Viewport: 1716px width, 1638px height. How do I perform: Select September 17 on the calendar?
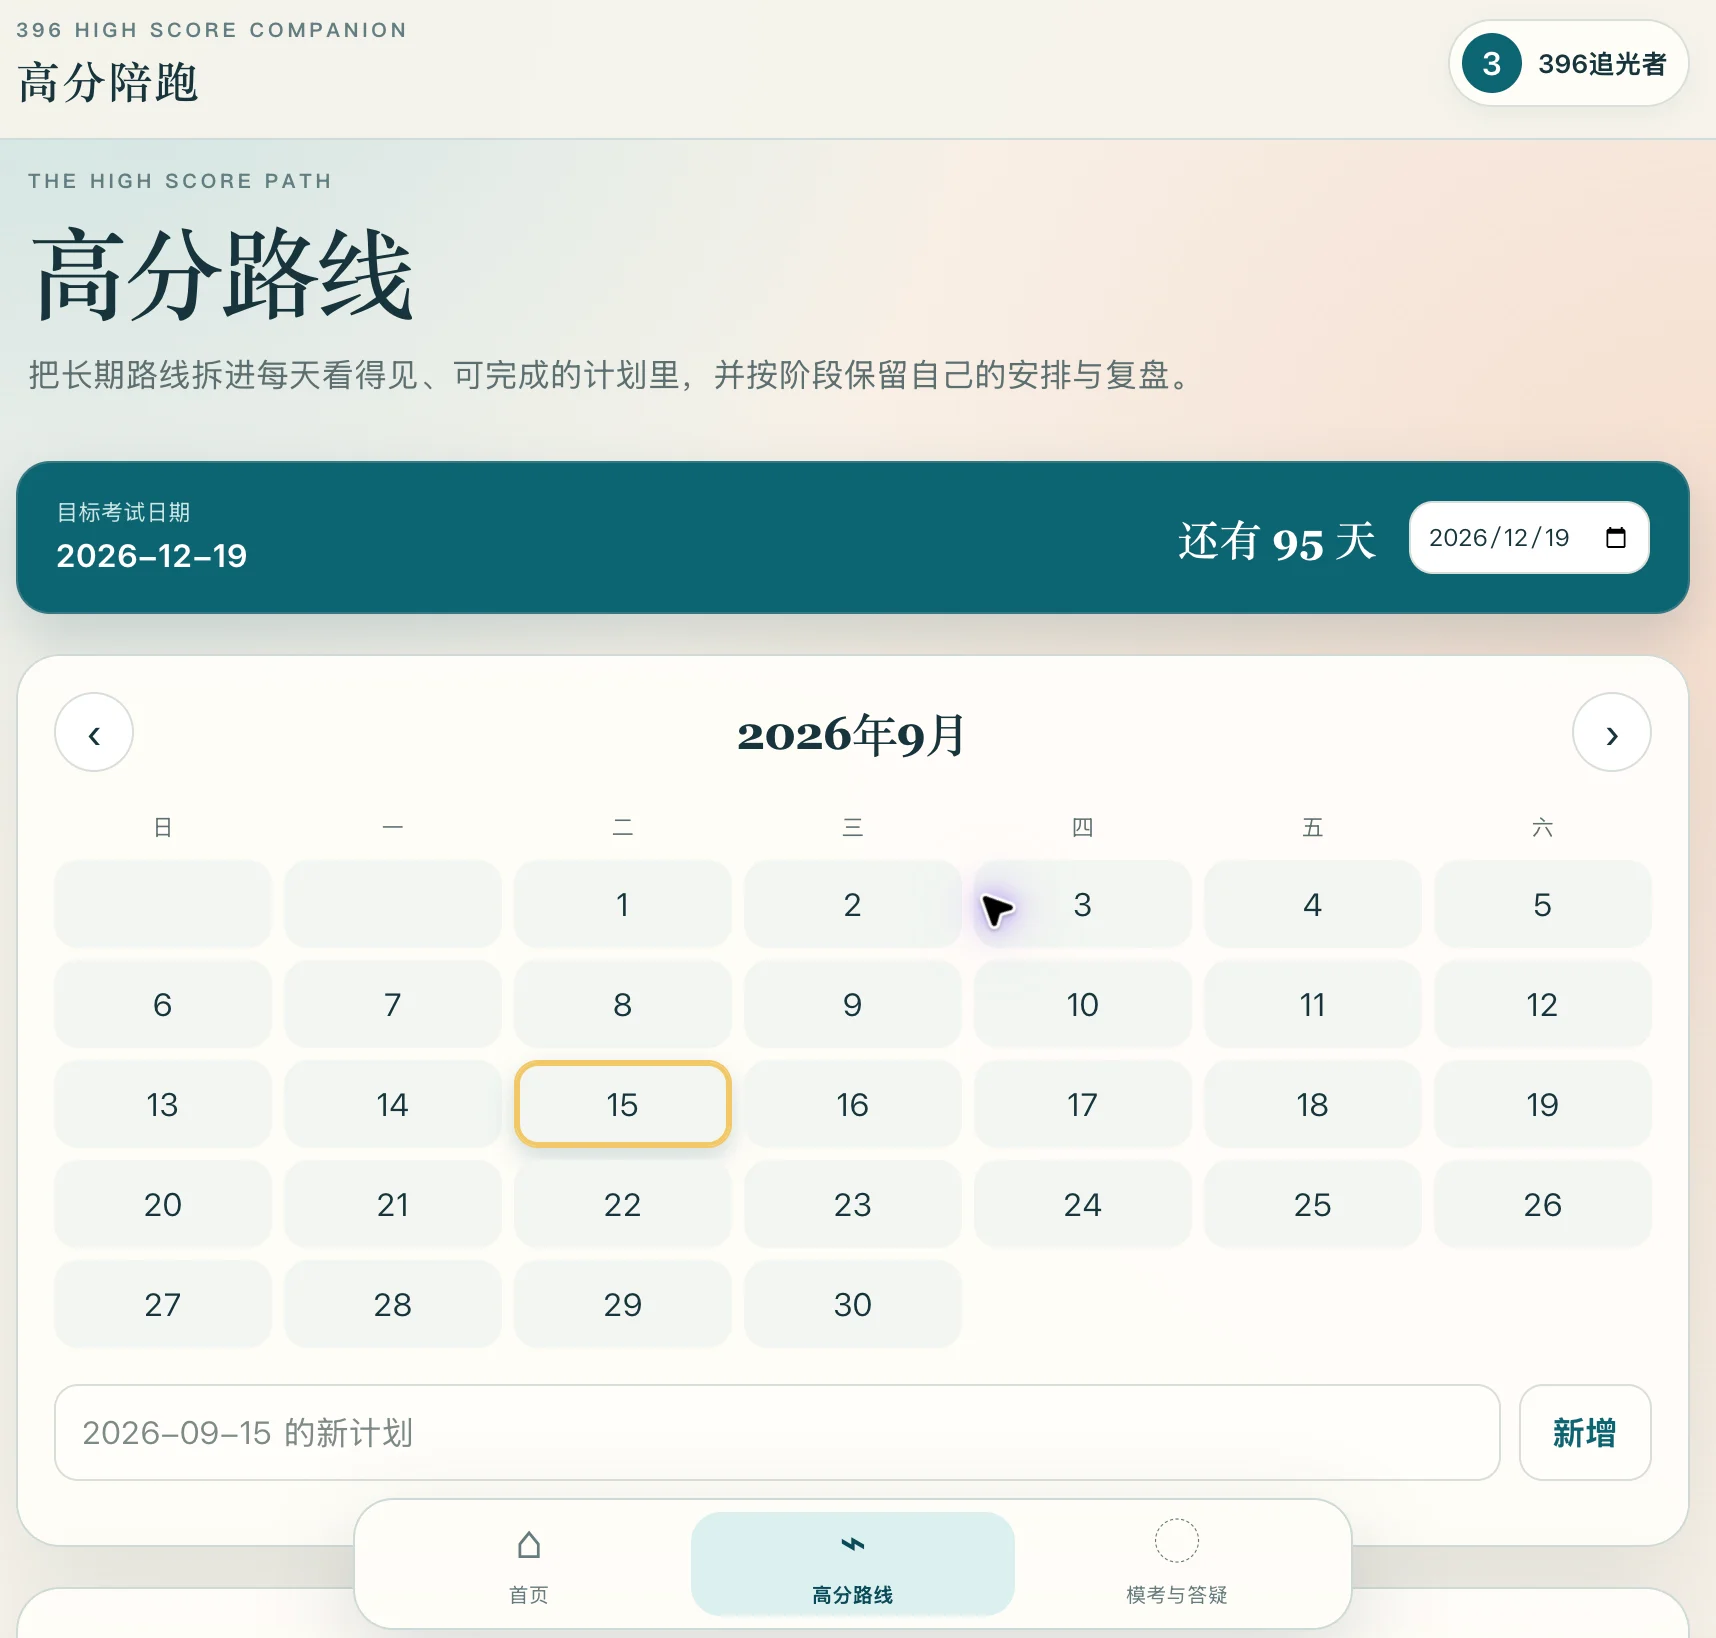(1082, 1104)
